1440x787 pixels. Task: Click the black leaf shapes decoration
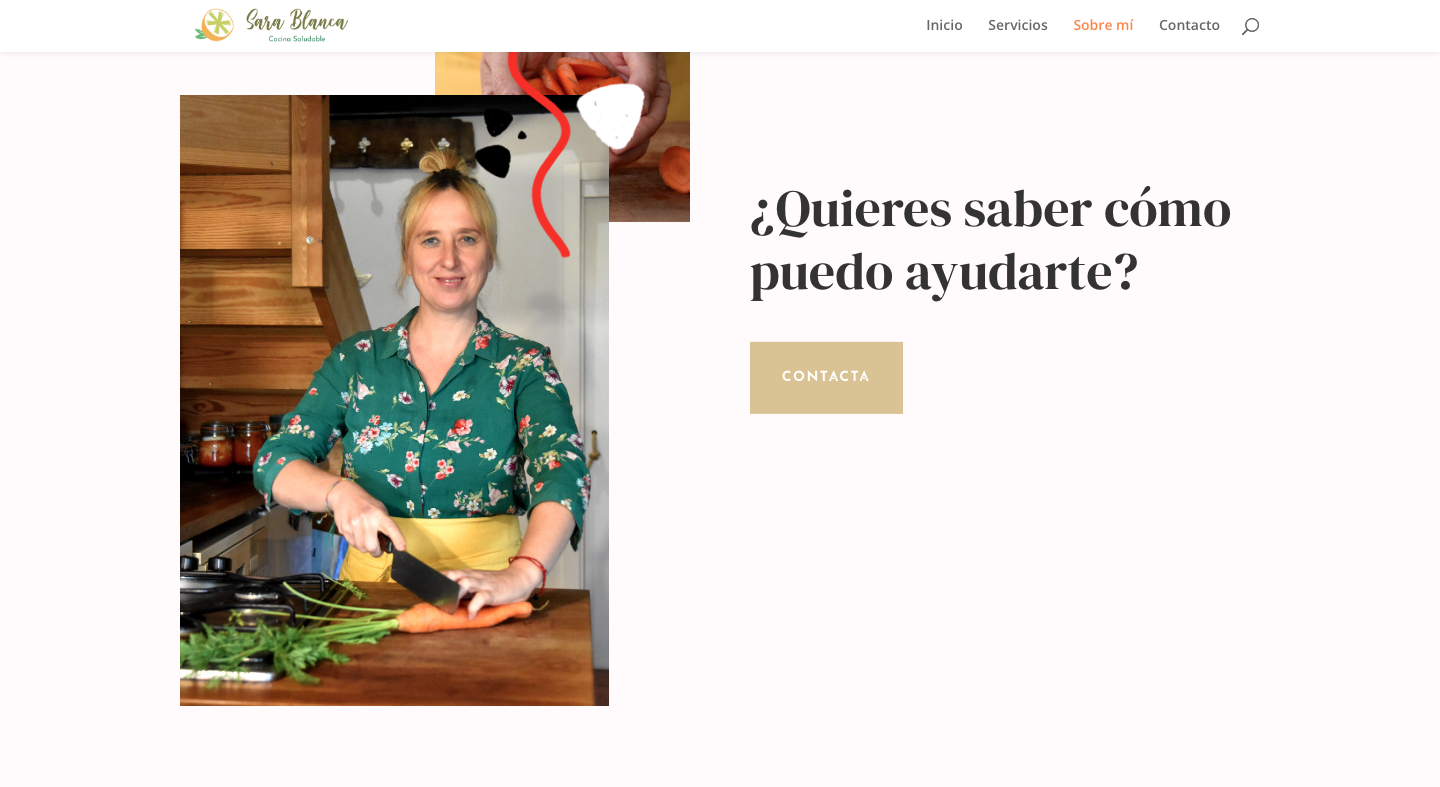click(497, 142)
